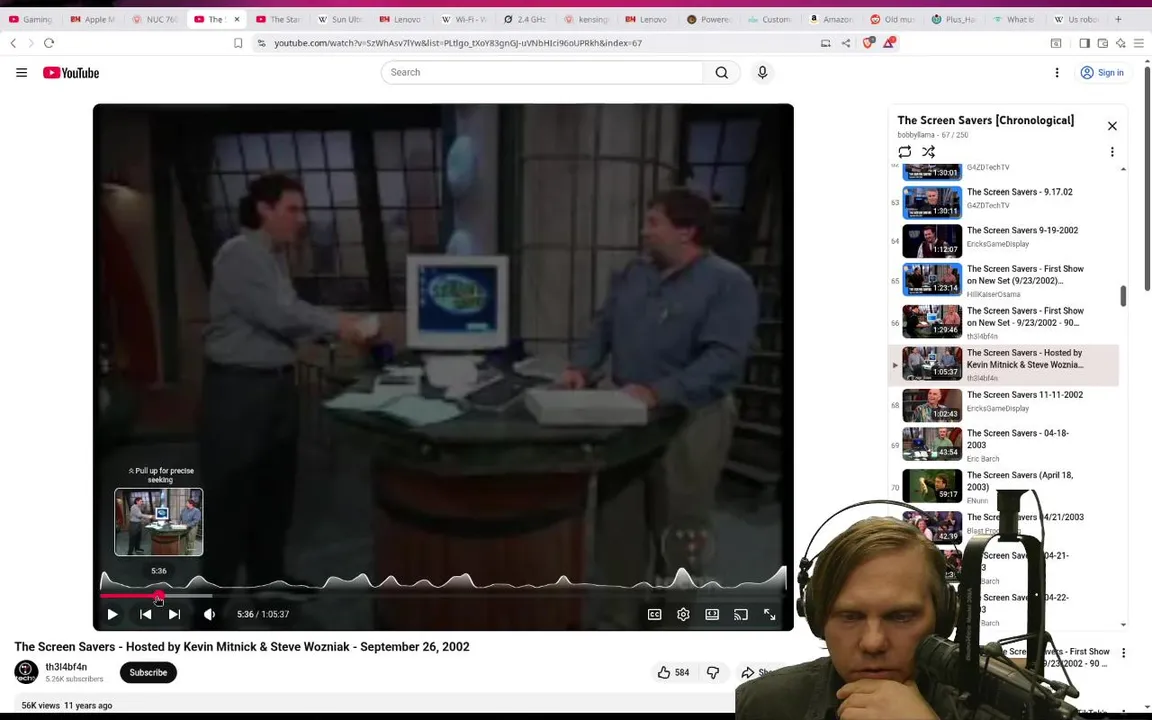
Task: Open Eric Barch's 04-18-2003 video thumbnail
Action: tap(932, 444)
